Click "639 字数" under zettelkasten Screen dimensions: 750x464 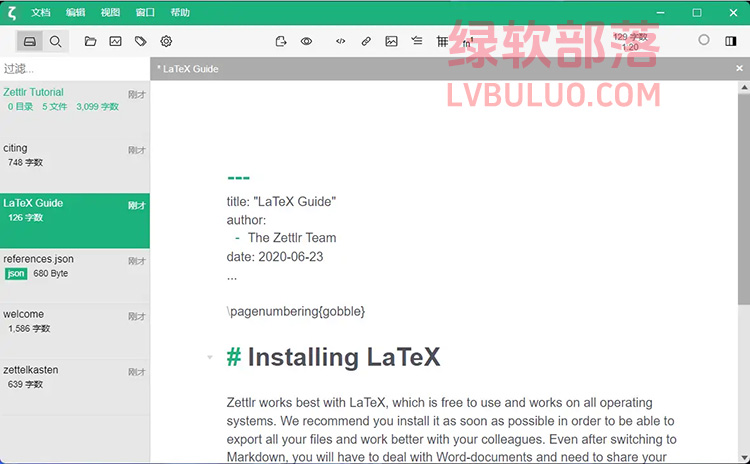(25, 384)
